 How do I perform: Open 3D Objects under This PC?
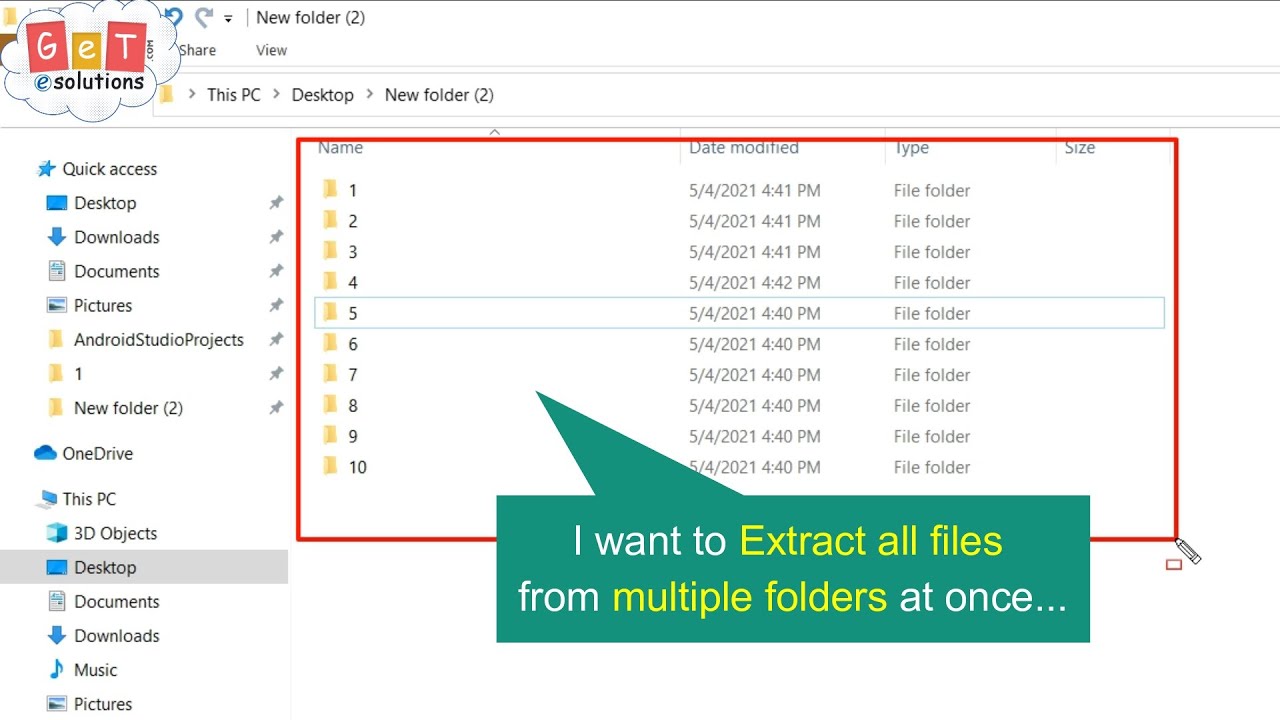pos(115,533)
